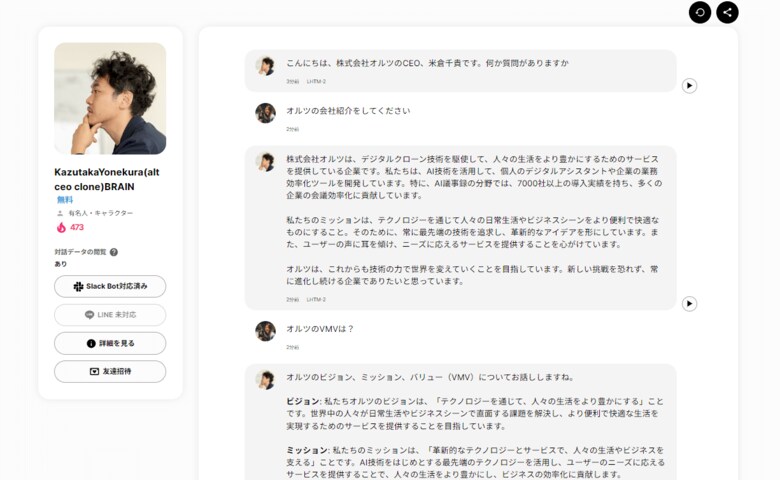Click the help icon beside 対話データの閲覧
Image resolution: width=780 pixels, height=480 pixels.
[114, 252]
